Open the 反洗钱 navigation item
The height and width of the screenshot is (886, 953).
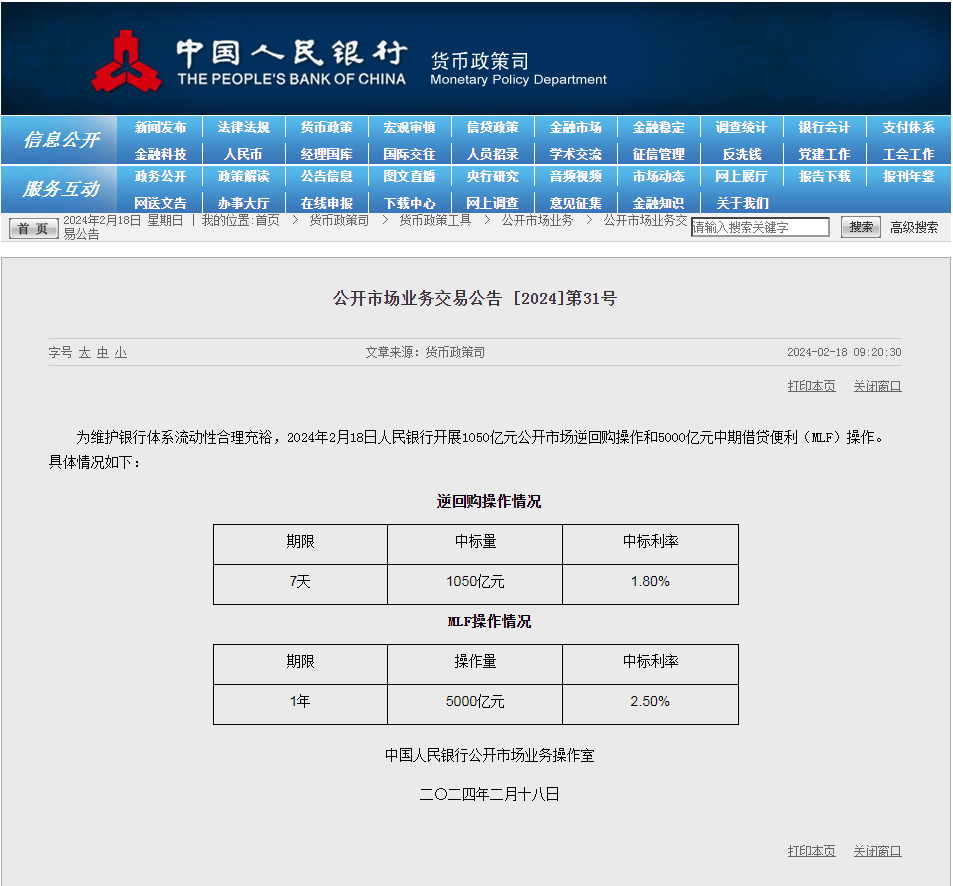741,154
